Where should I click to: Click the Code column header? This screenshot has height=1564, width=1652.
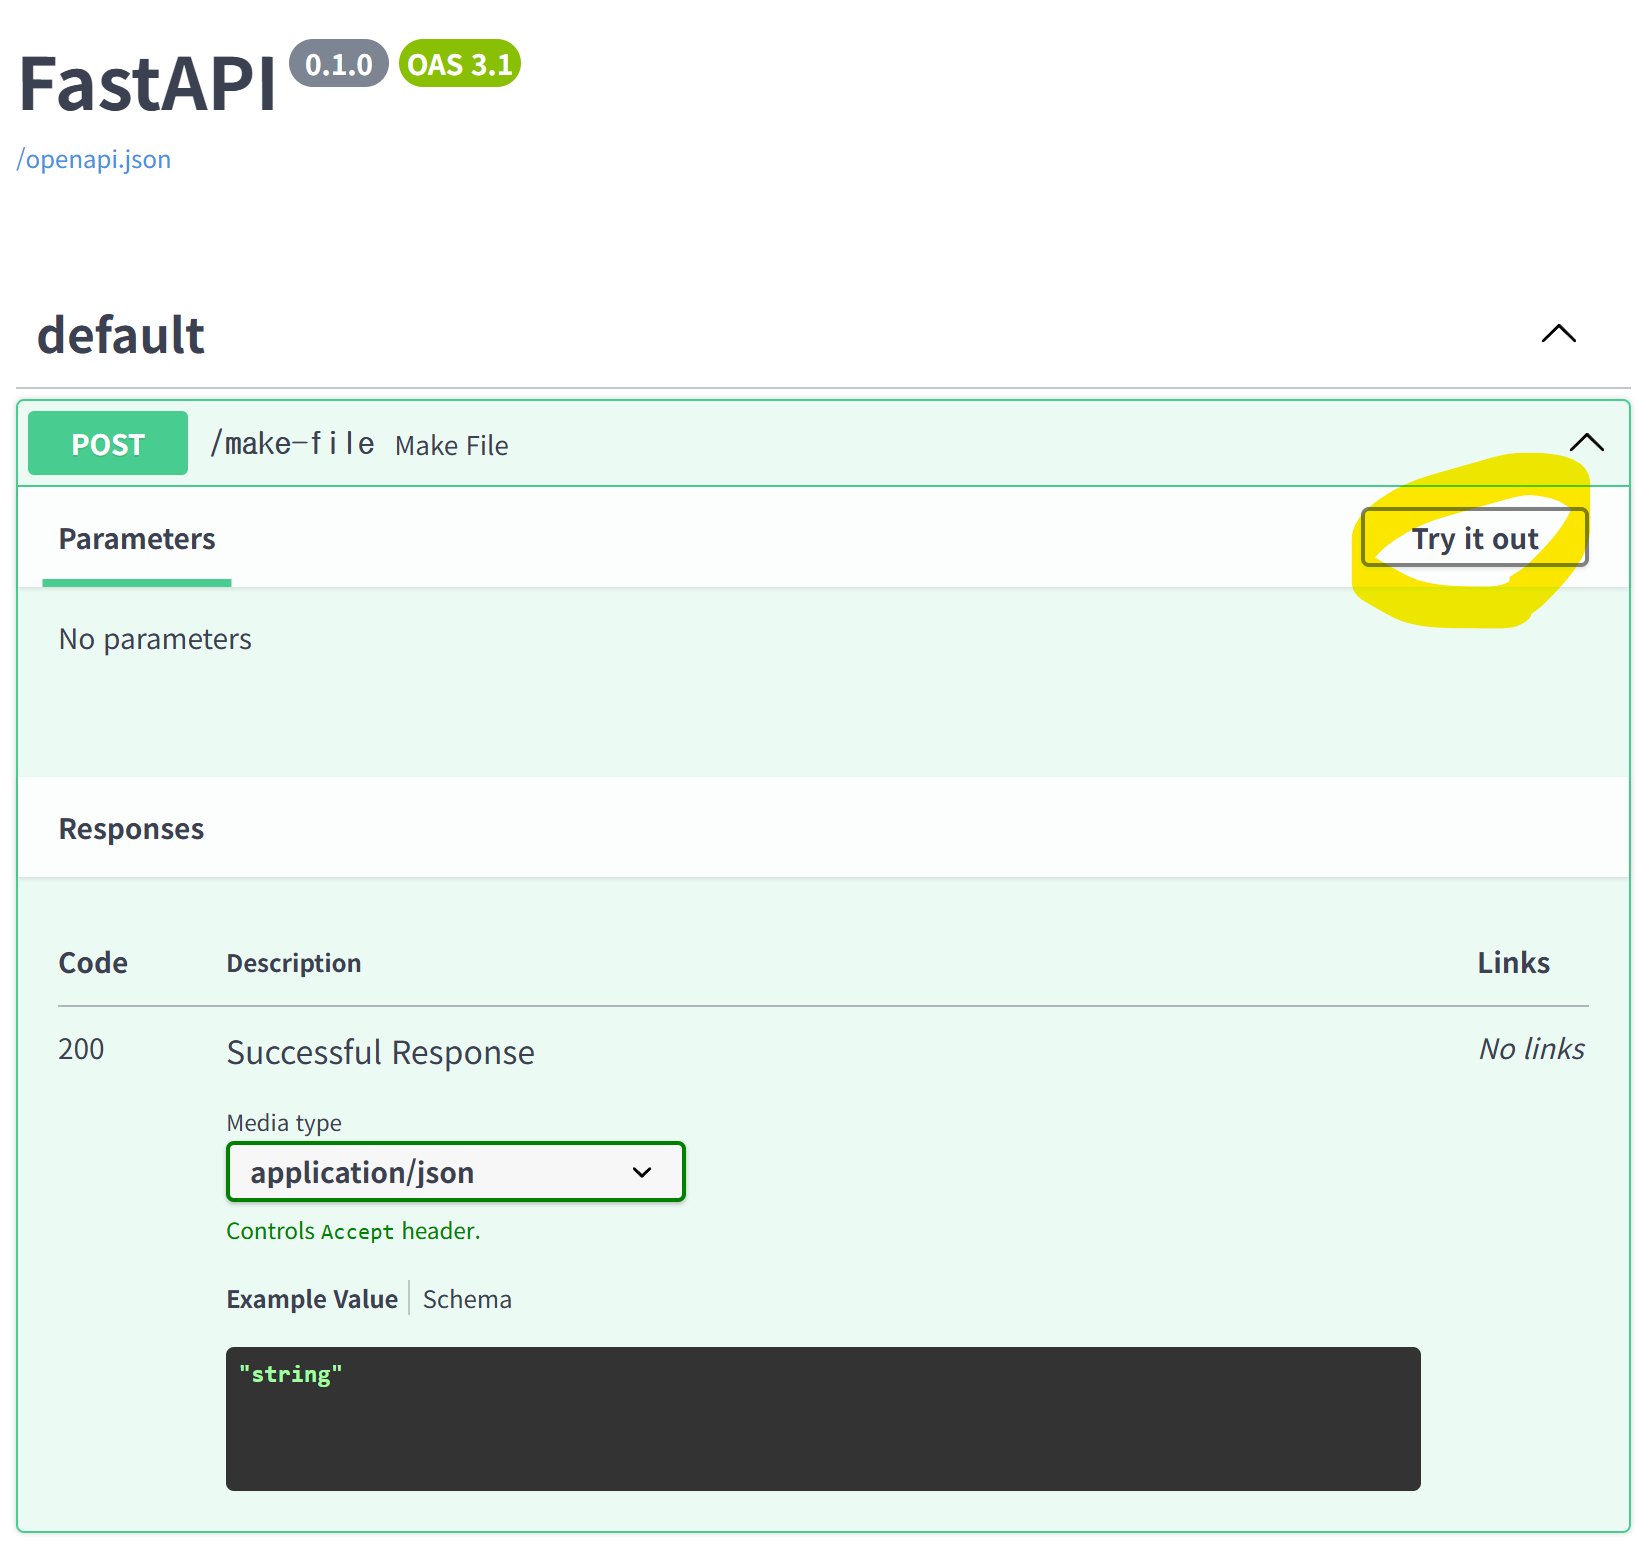click(x=93, y=963)
